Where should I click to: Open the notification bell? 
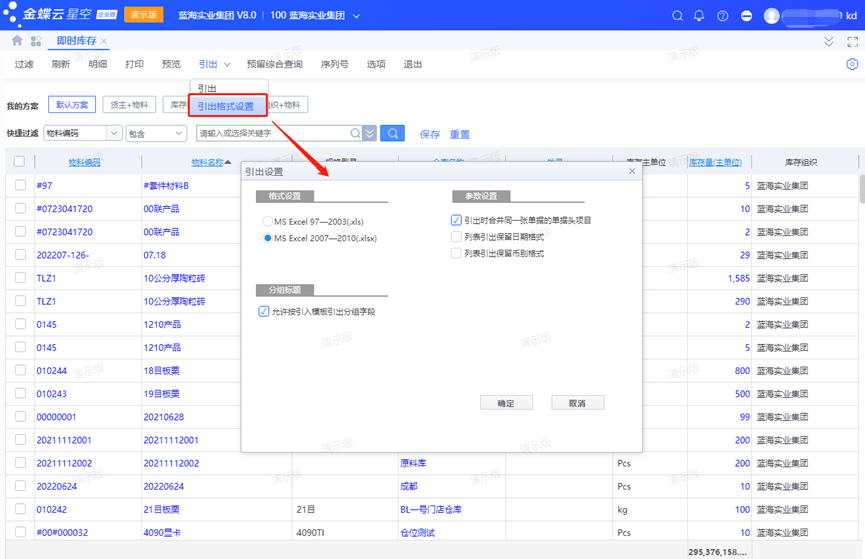(x=699, y=15)
